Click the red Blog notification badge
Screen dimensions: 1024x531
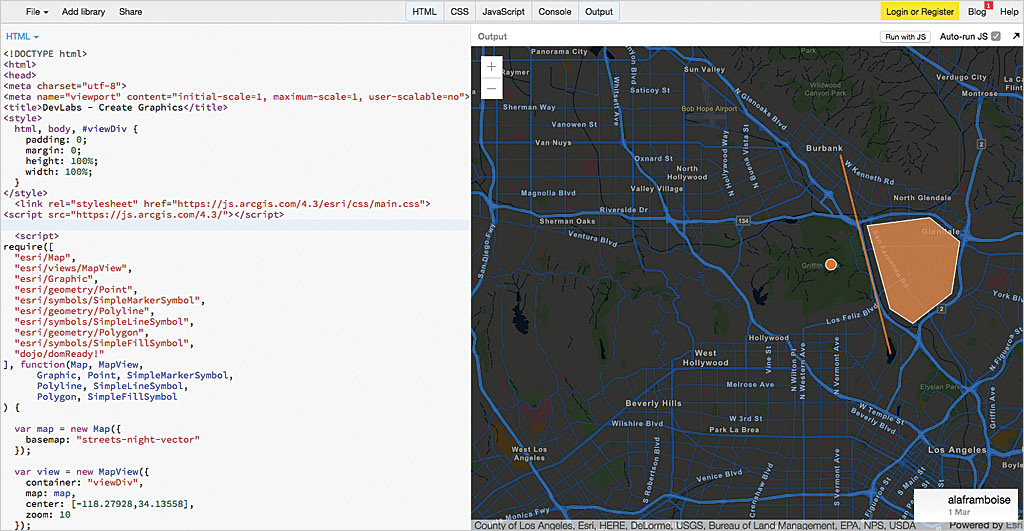988,6
